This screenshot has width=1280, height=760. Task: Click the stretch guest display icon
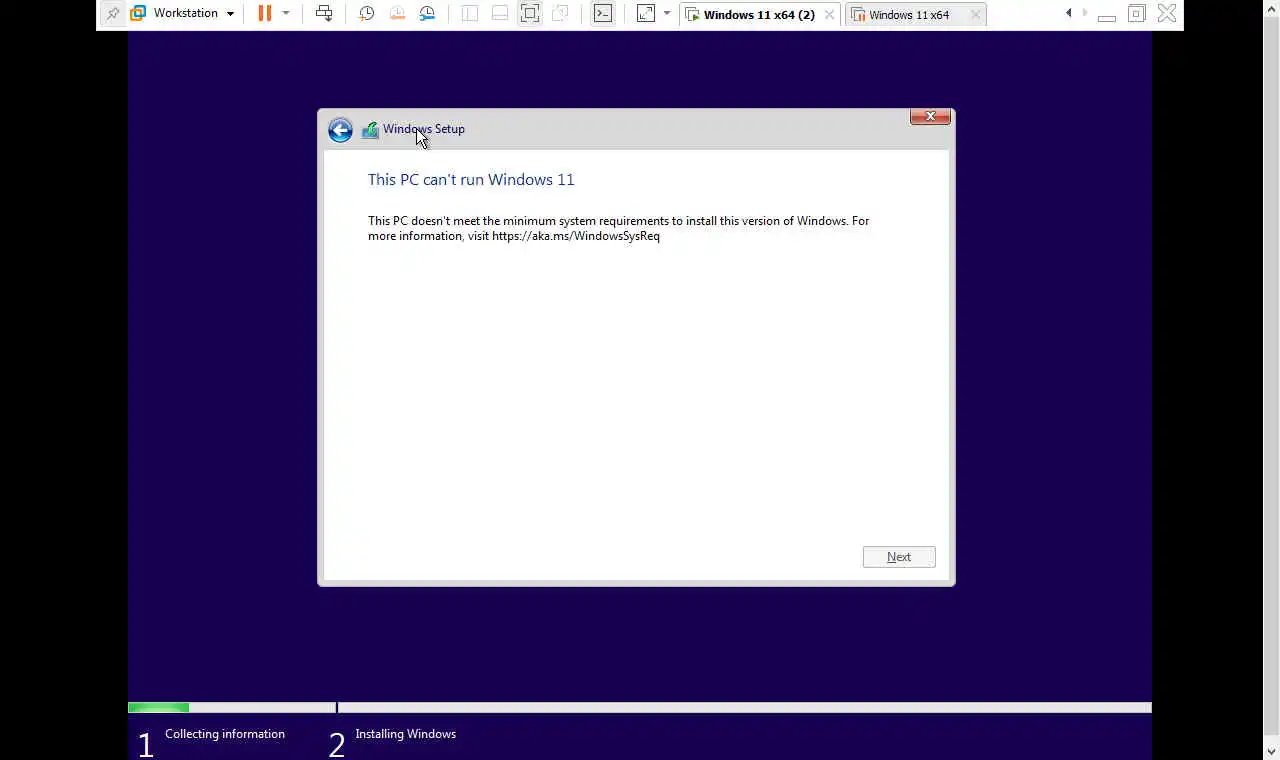(x=646, y=14)
